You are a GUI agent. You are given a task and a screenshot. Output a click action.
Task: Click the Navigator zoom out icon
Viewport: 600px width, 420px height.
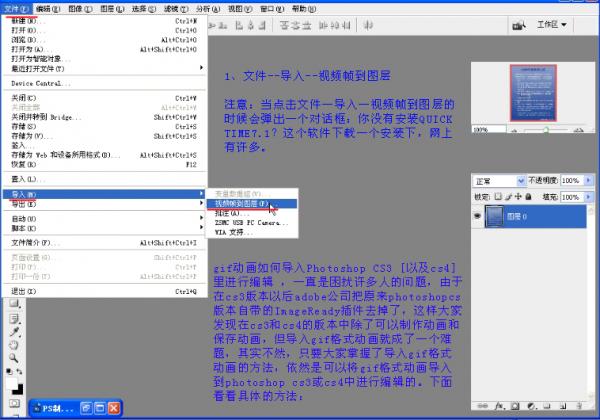[x=514, y=130]
